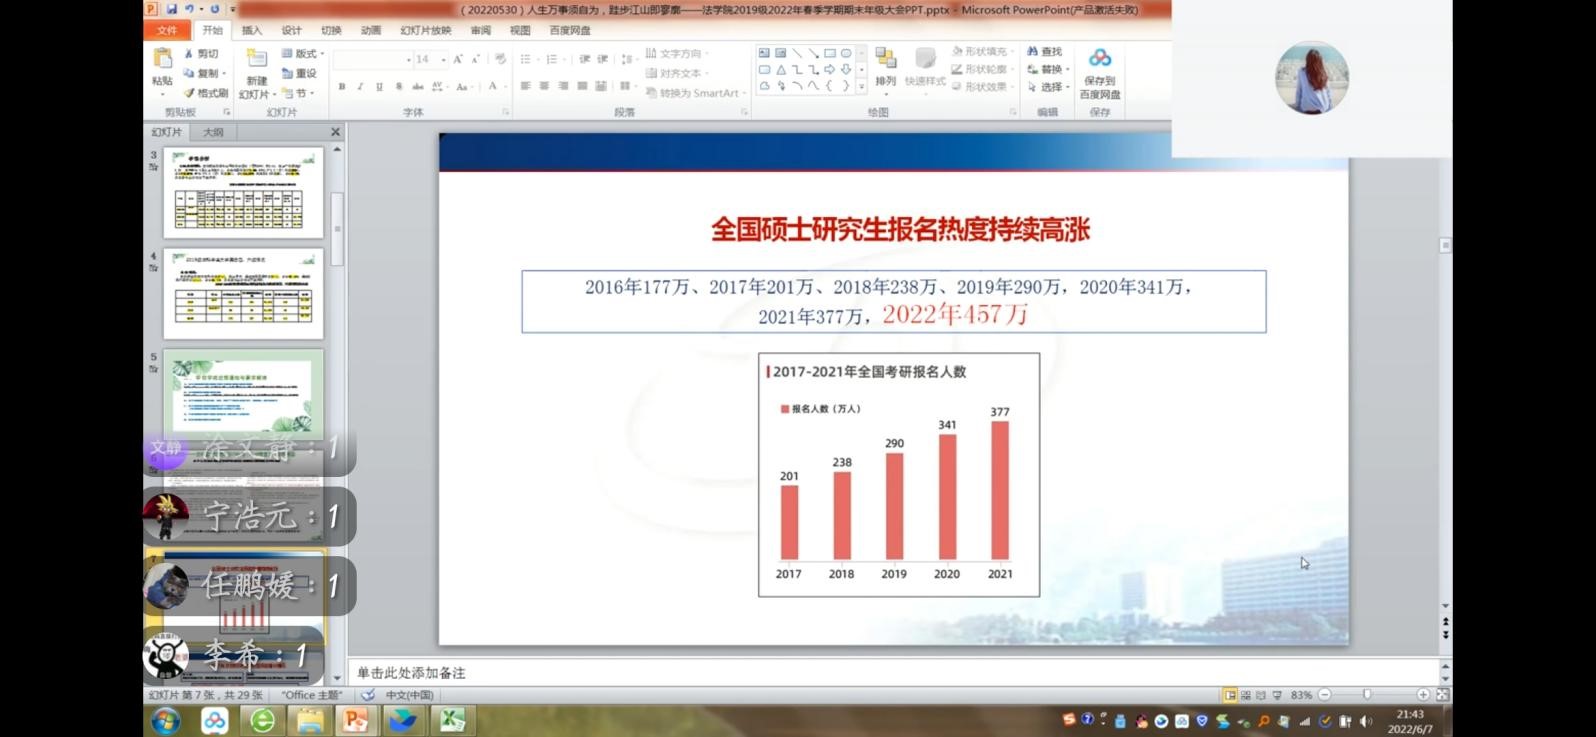Open the File (文件) tab
Image resolution: width=1596 pixels, height=737 pixels.
coord(167,30)
